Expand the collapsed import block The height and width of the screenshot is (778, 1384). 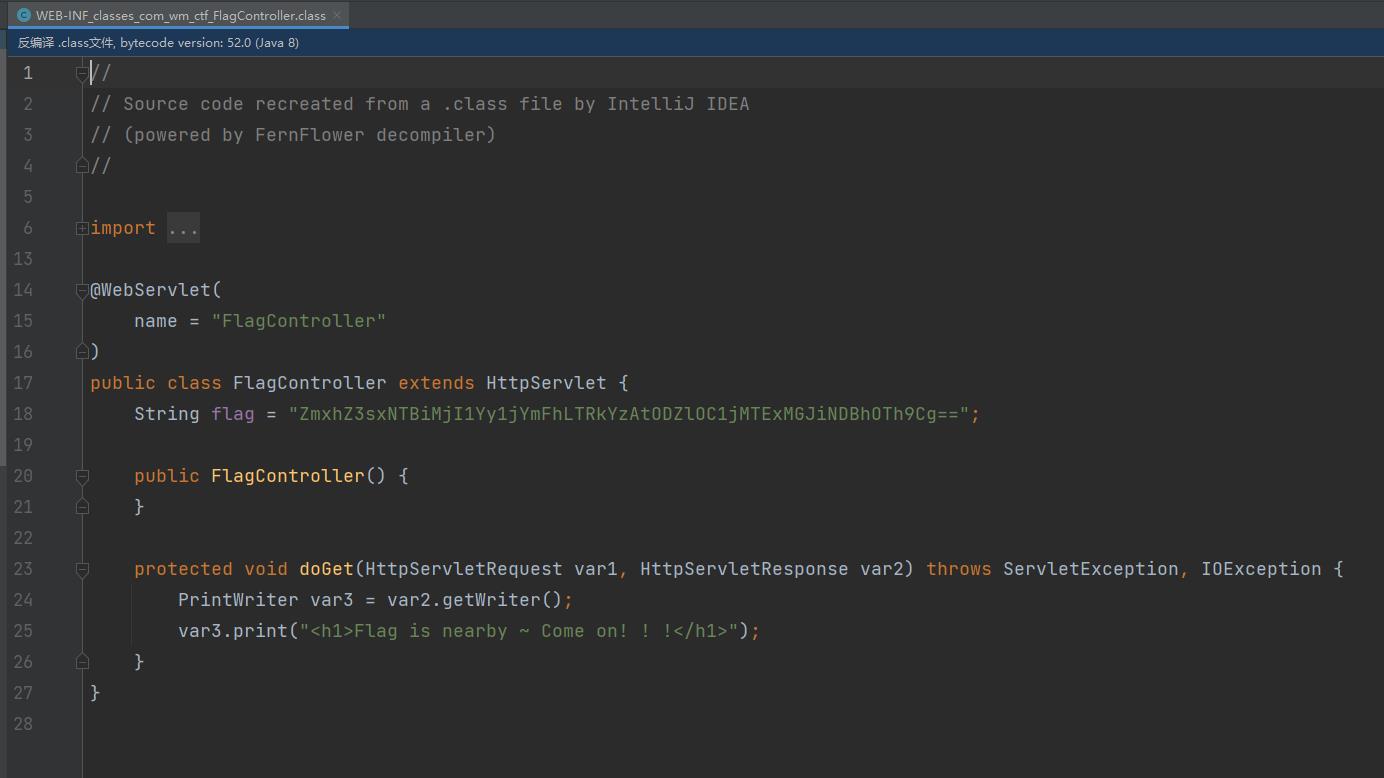point(83,228)
